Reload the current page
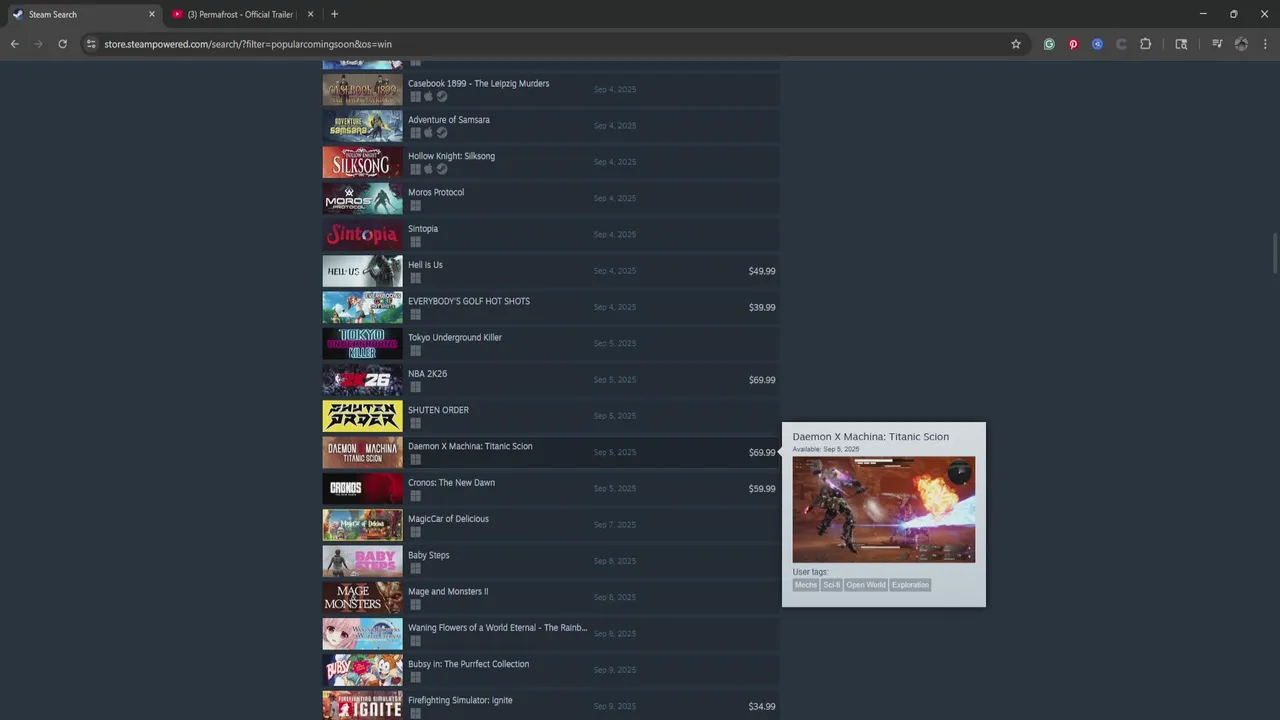 click(x=62, y=44)
